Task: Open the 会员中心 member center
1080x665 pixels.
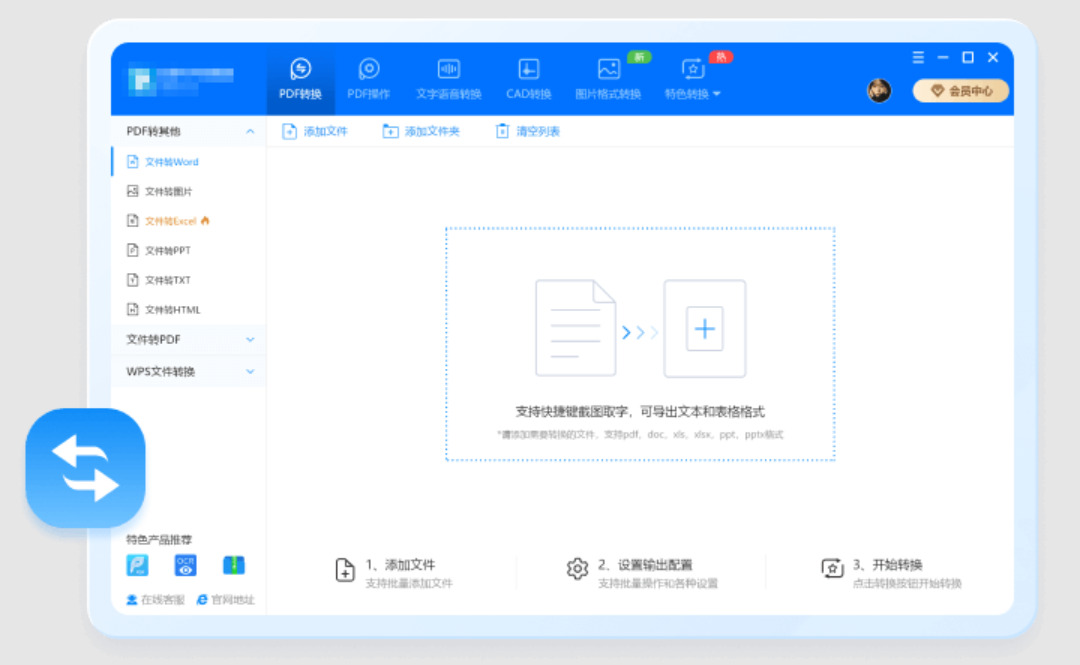Action: [961, 90]
